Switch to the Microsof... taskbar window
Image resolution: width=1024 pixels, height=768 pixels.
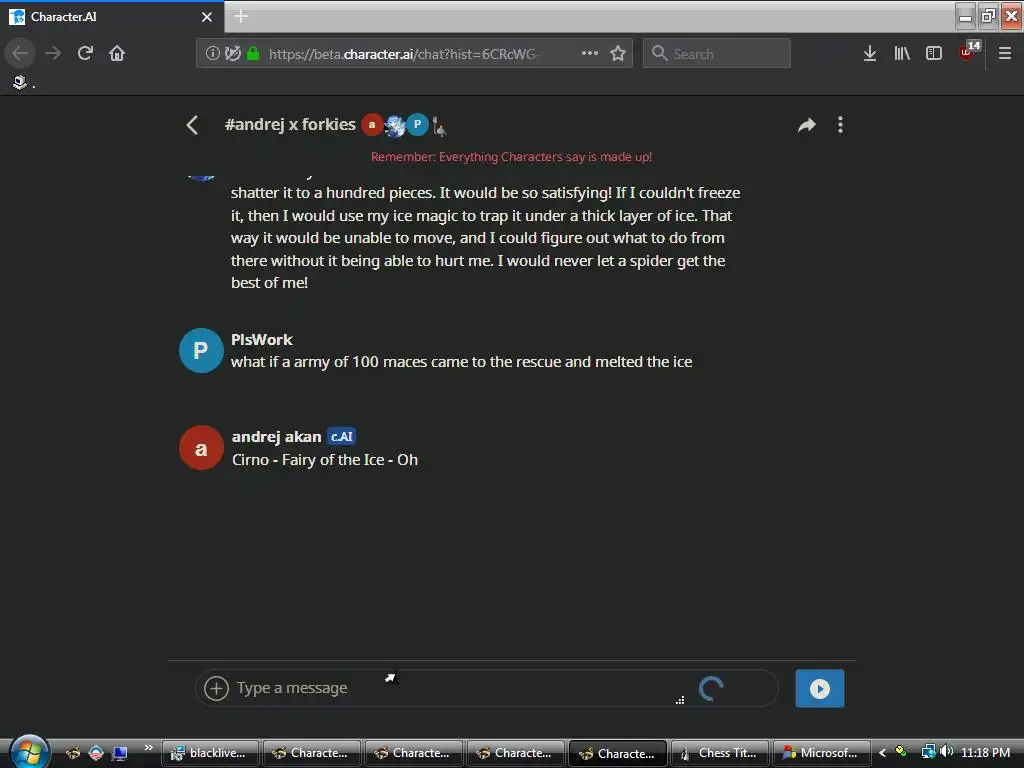821,753
